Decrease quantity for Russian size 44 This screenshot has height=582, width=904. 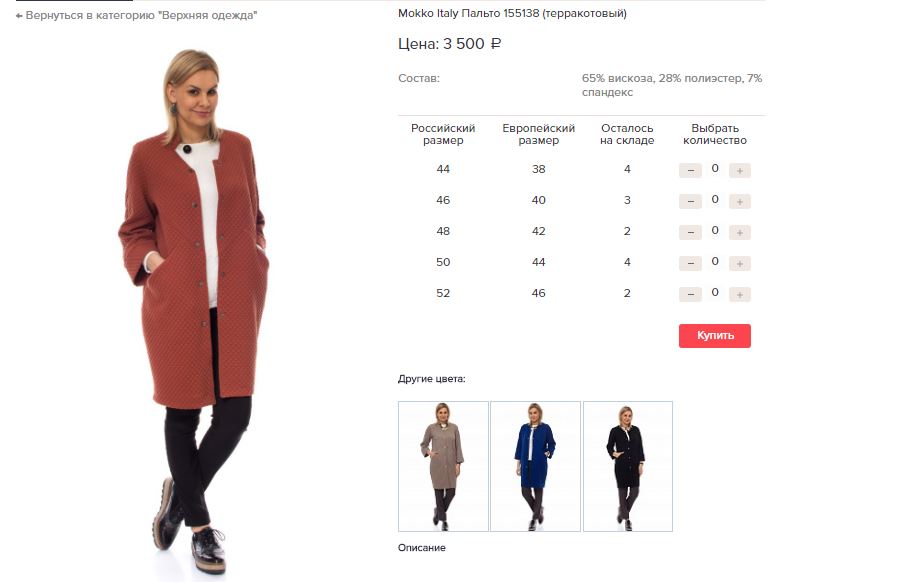click(690, 170)
